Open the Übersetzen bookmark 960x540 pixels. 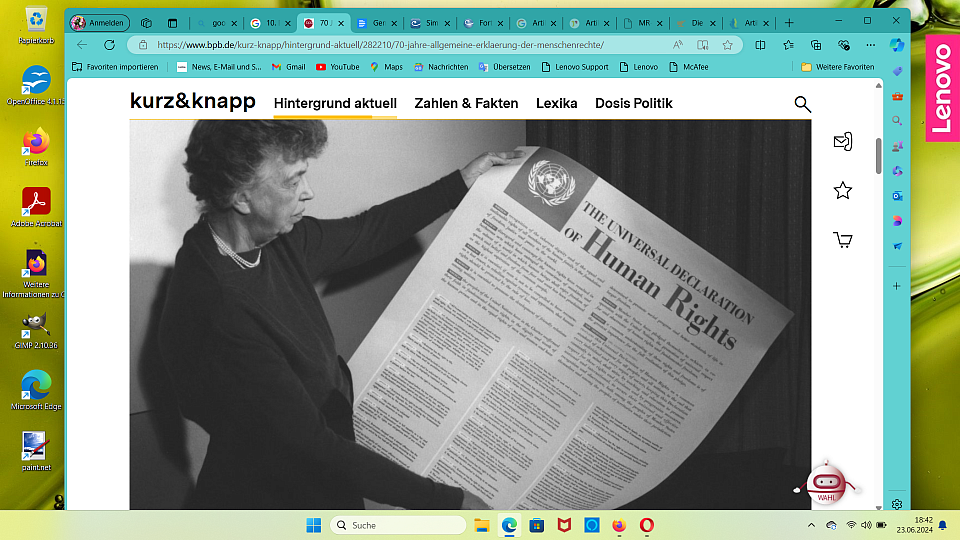click(x=504, y=67)
